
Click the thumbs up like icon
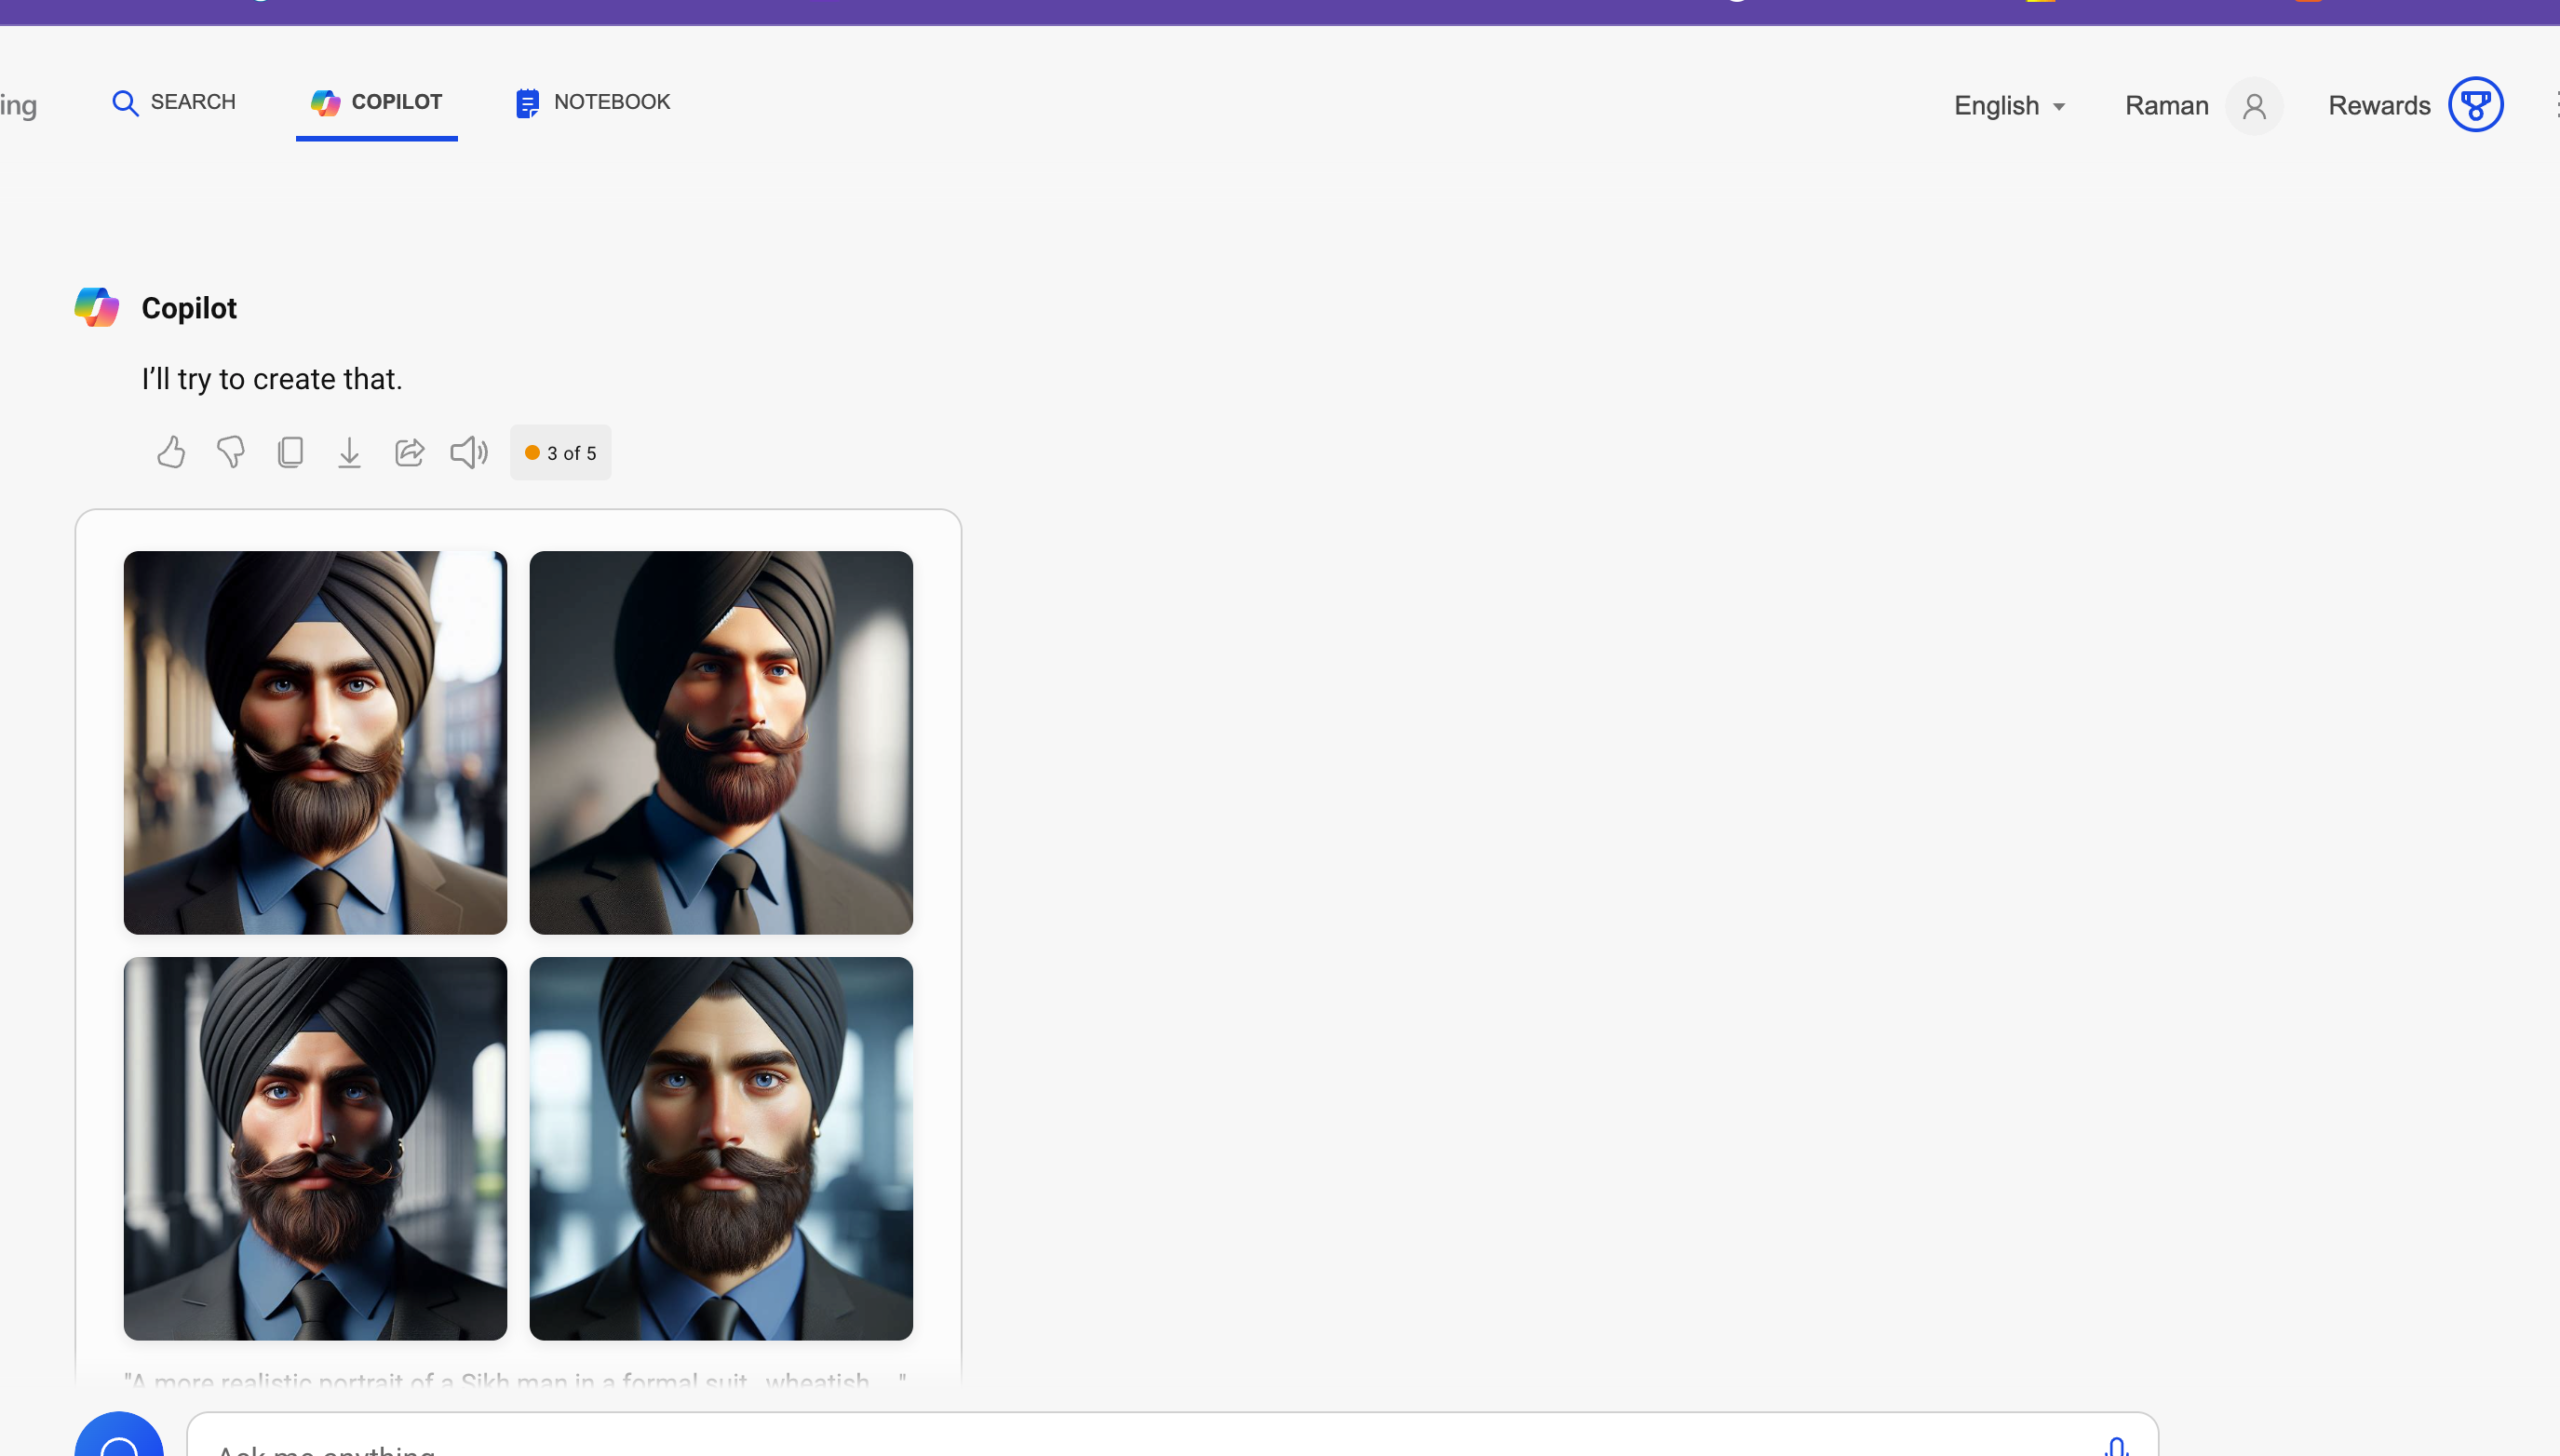point(171,452)
